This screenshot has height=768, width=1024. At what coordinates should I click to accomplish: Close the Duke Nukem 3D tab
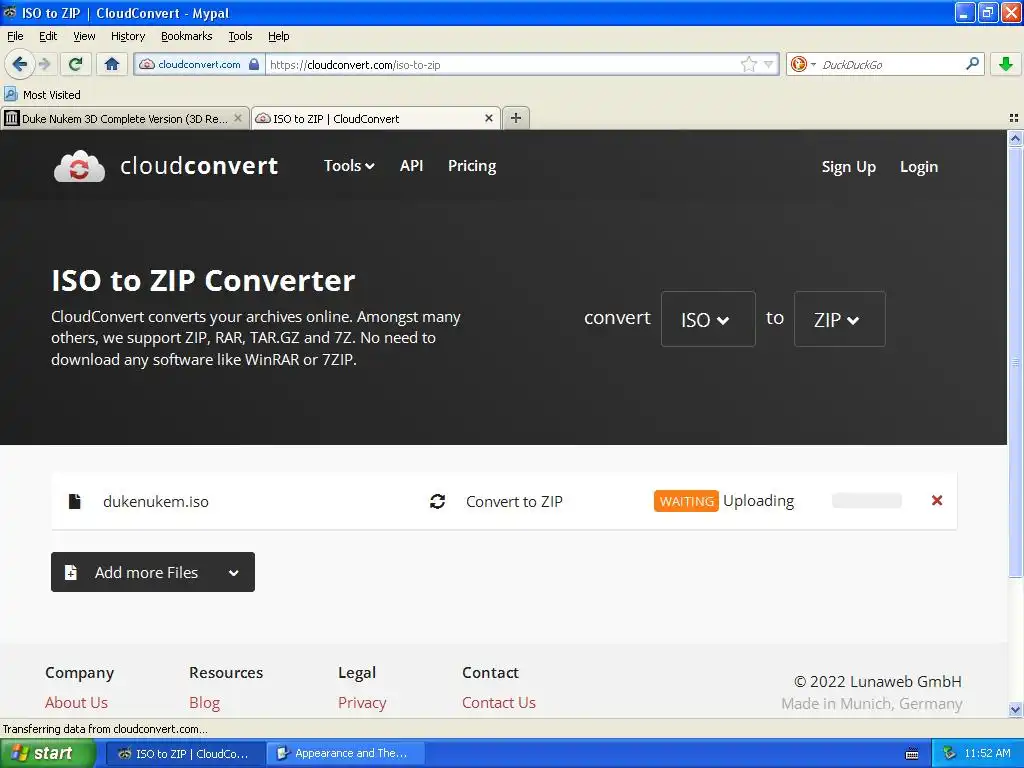point(238,118)
